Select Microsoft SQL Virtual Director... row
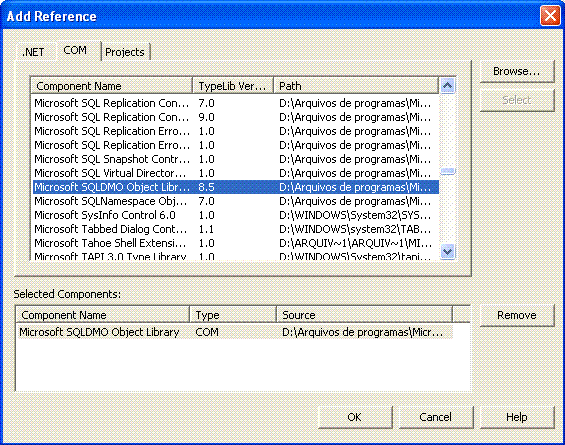 pyautogui.click(x=236, y=173)
